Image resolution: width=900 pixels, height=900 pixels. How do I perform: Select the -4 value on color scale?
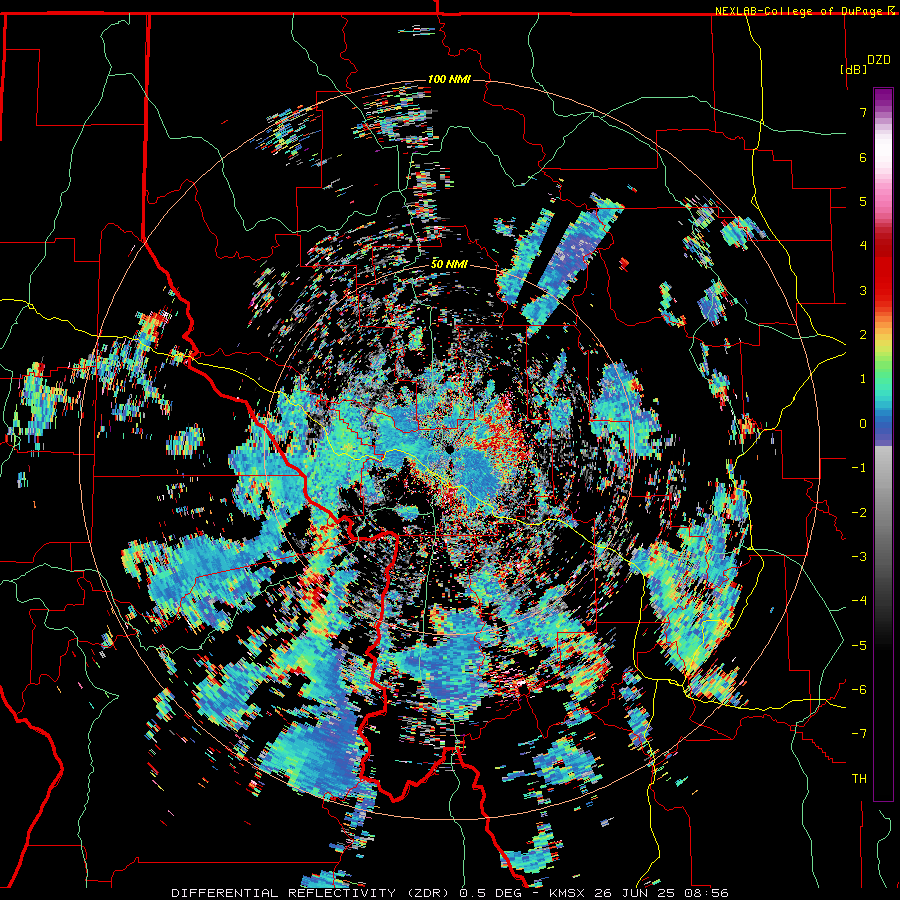point(859,600)
